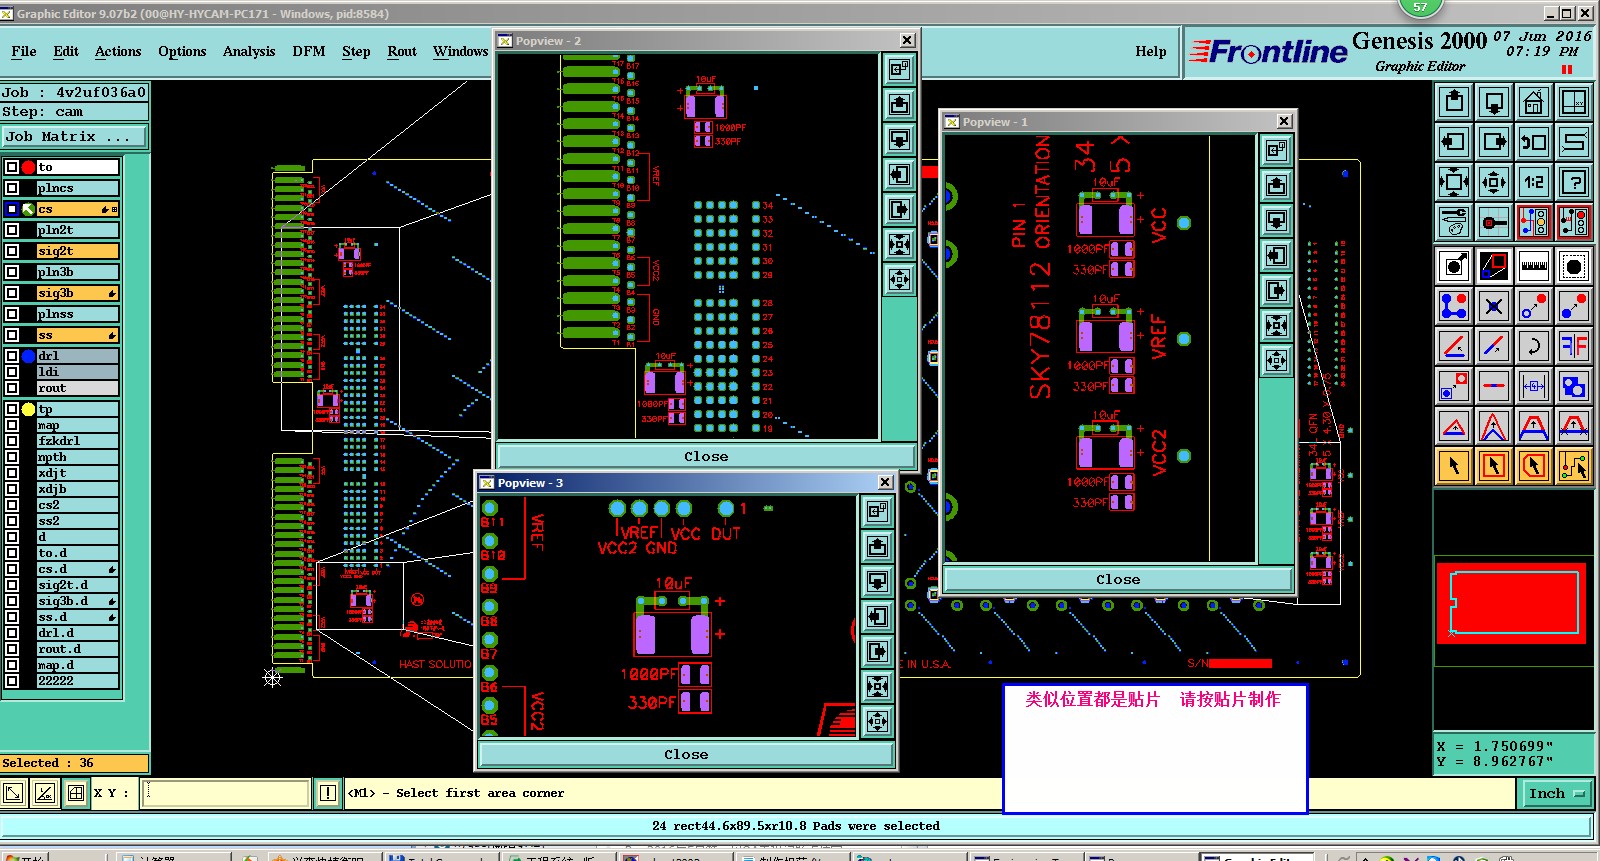
Task: Select the ruler measure tool
Action: pyautogui.click(x=1534, y=266)
